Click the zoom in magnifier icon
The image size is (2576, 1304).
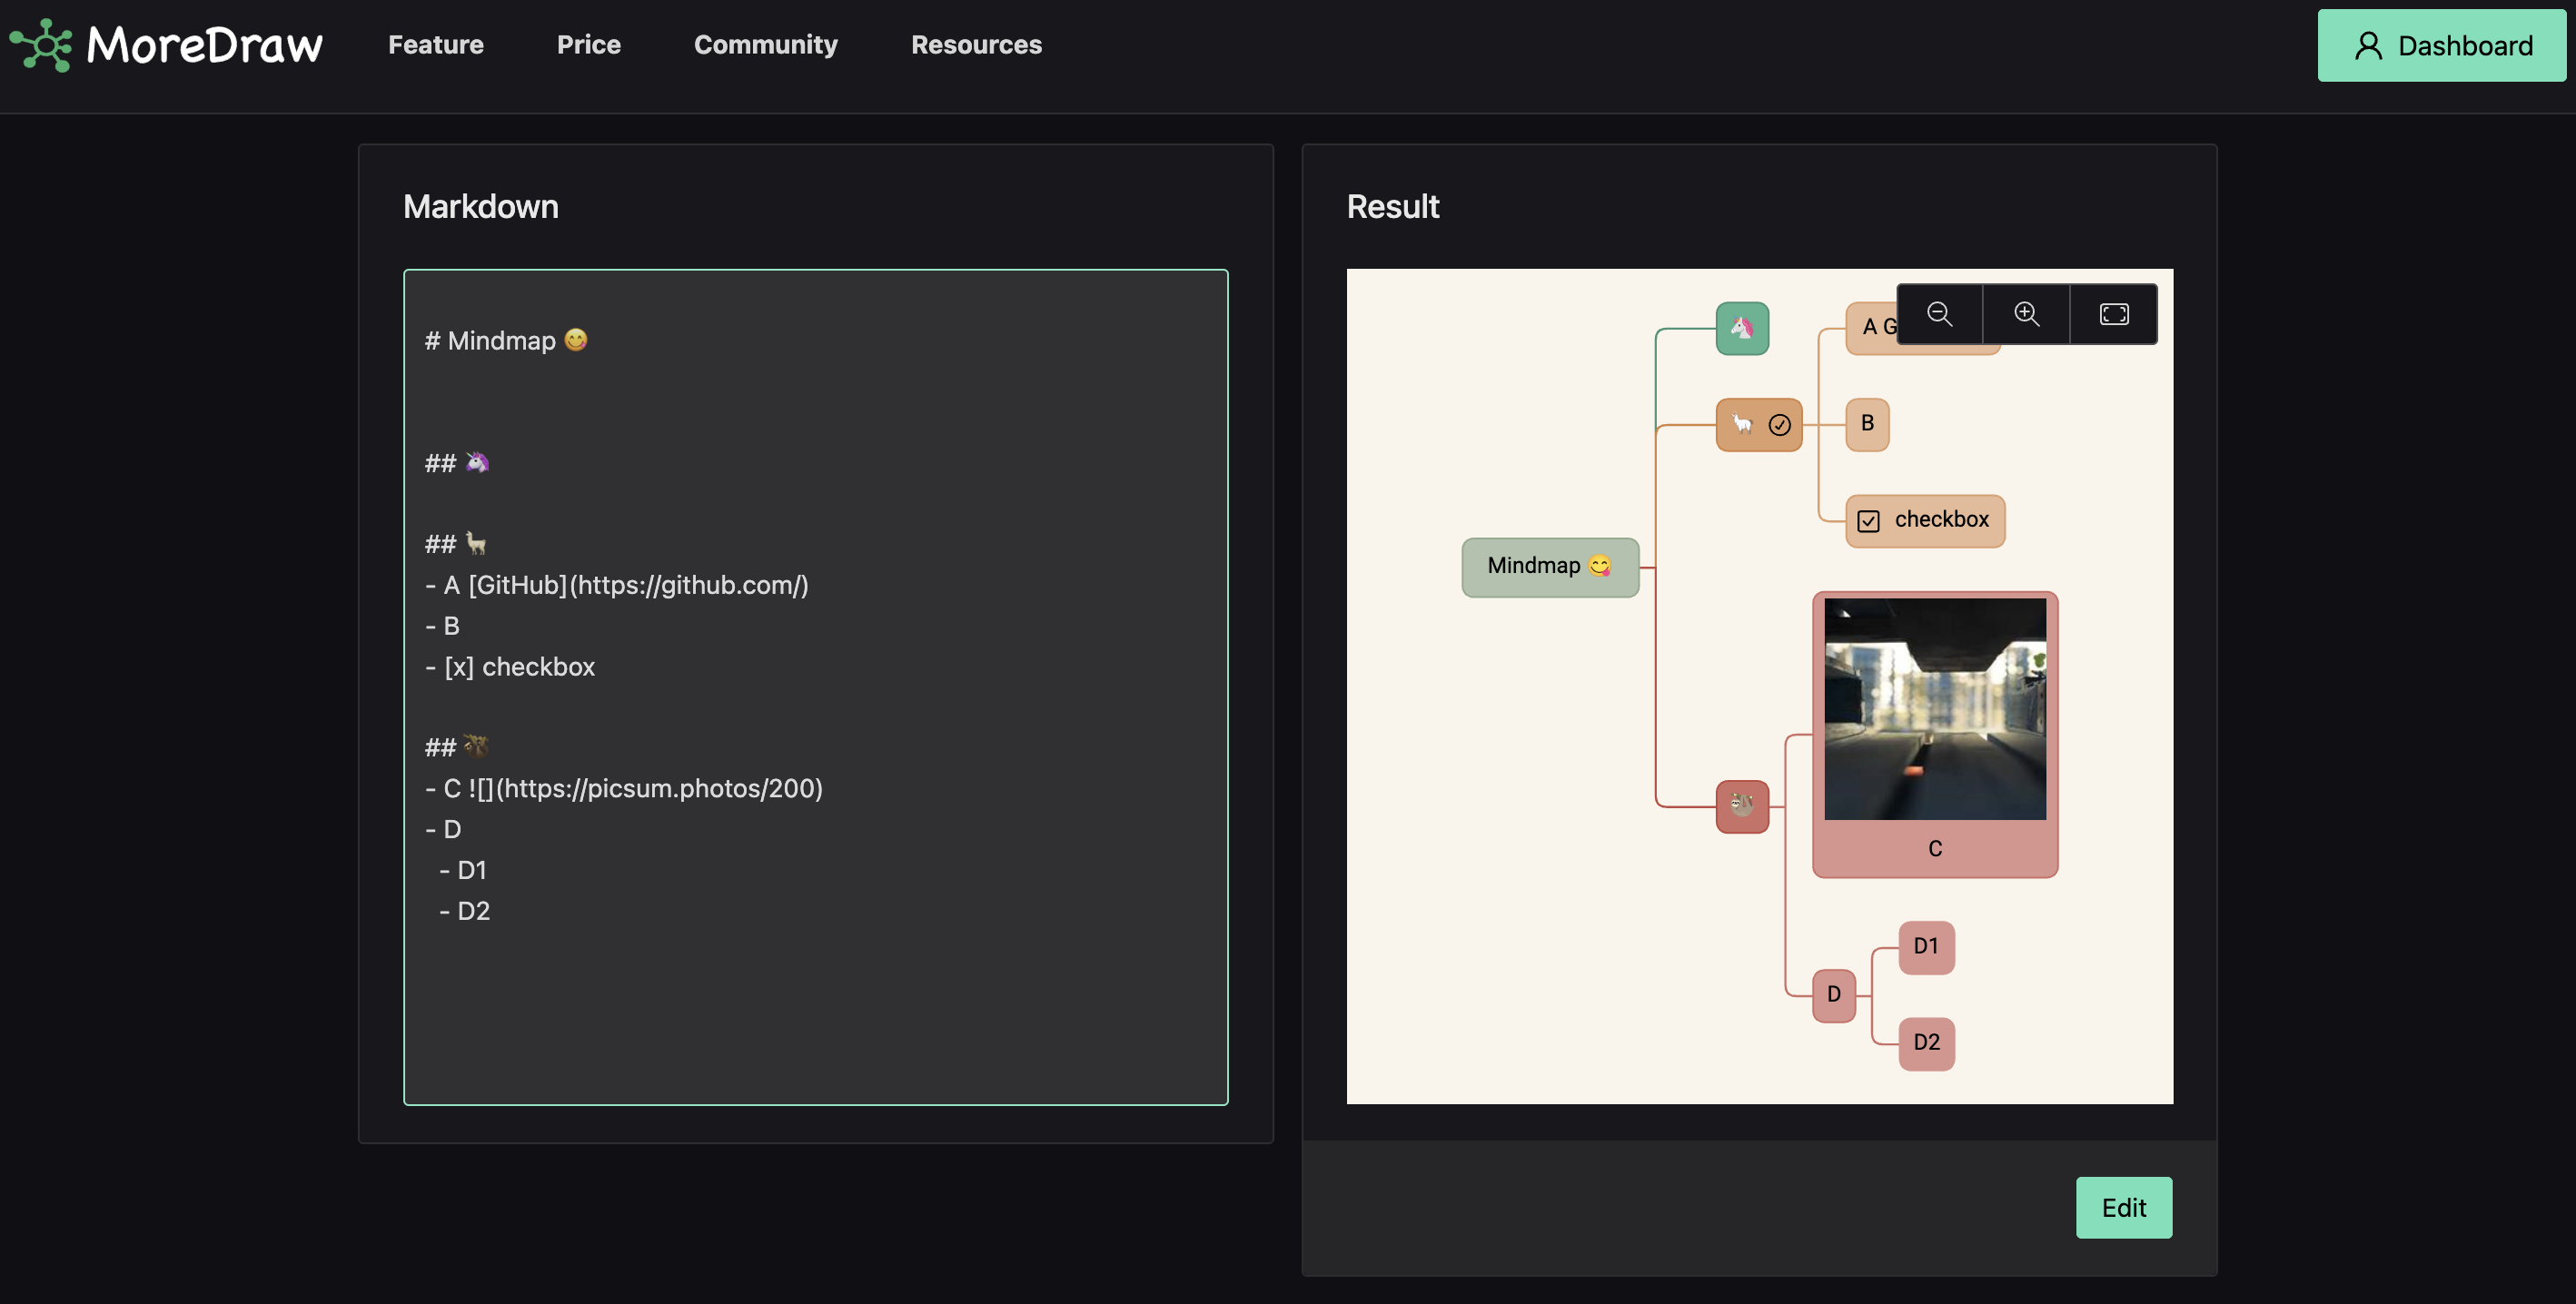click(2026, 314)
